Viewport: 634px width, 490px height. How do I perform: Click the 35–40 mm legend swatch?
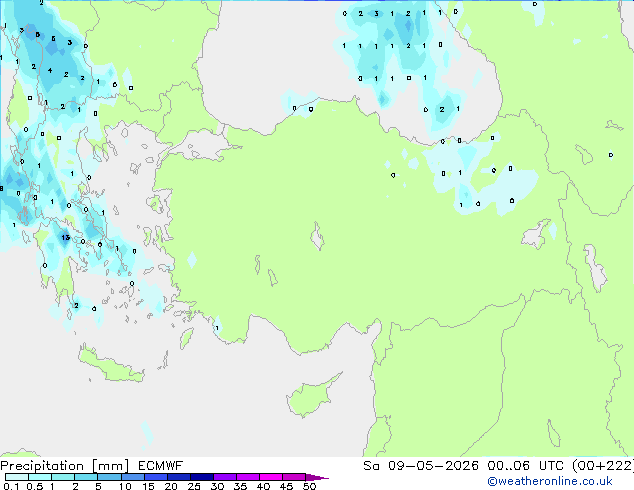point(248,477)
